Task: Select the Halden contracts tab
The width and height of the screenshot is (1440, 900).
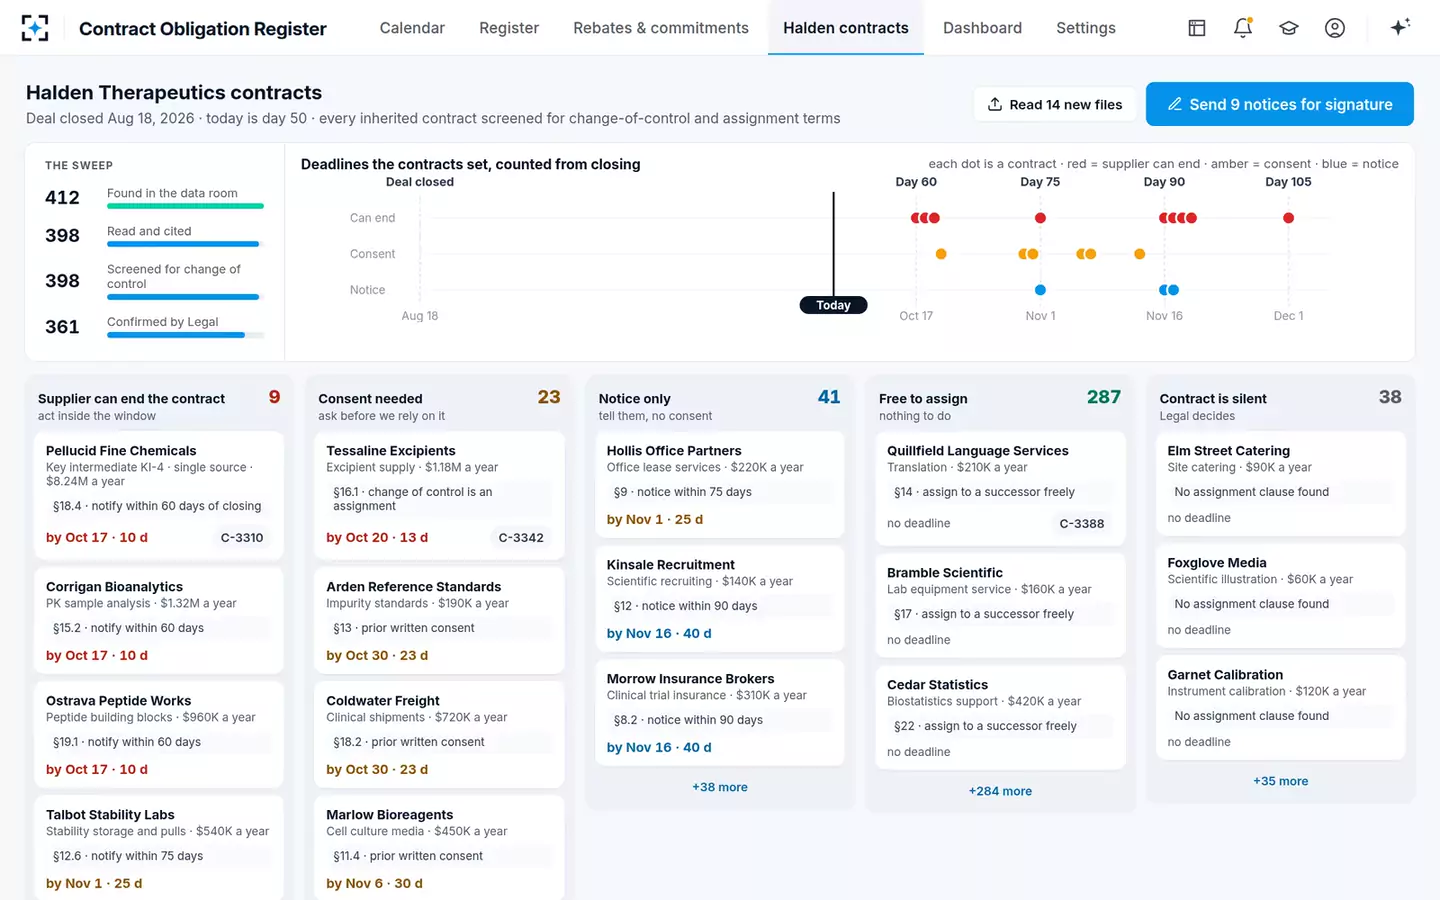Action: [846, 28]
